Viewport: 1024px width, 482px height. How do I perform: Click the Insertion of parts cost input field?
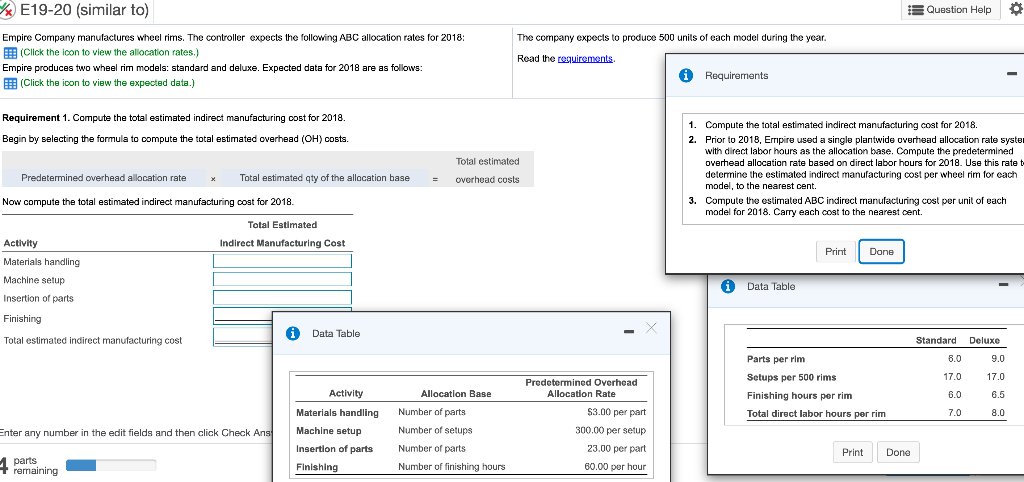[282, 298]
